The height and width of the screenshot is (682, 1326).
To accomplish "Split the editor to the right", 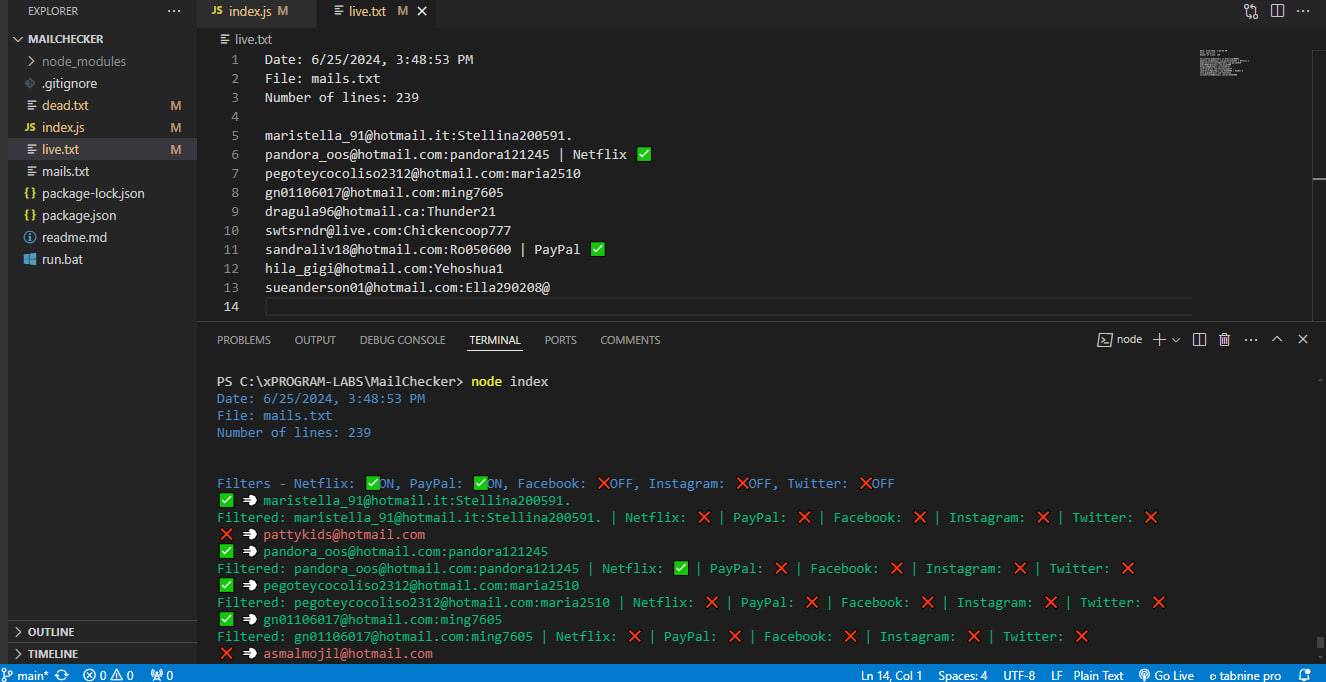I will [1277, 11].
